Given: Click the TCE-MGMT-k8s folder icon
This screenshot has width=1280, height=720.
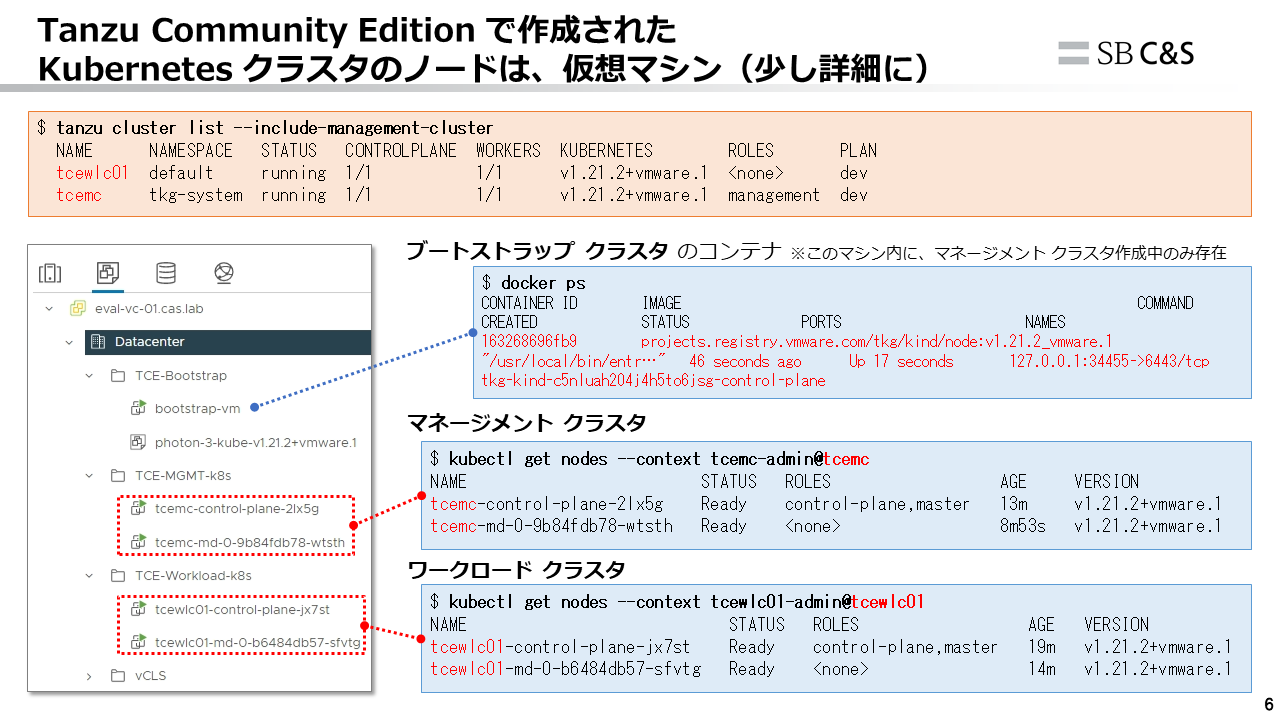Looking at the screenshot, I should click(117, 475).
